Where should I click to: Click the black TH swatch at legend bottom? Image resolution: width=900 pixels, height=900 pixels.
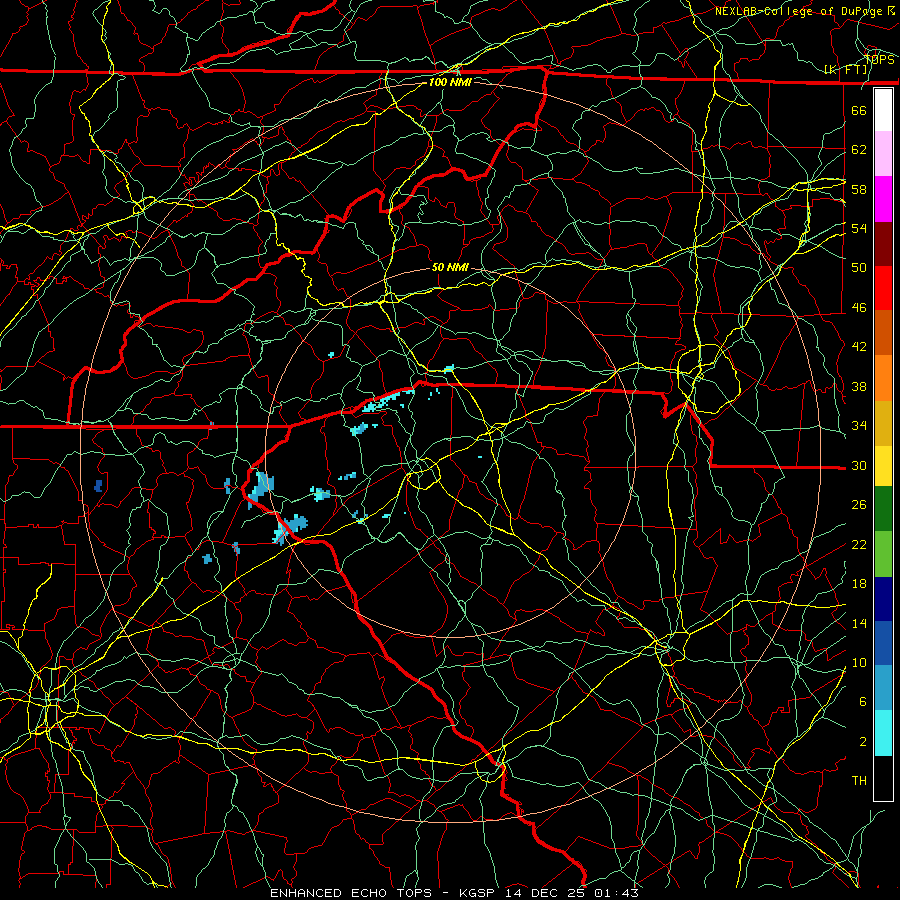tap(883, 778)
